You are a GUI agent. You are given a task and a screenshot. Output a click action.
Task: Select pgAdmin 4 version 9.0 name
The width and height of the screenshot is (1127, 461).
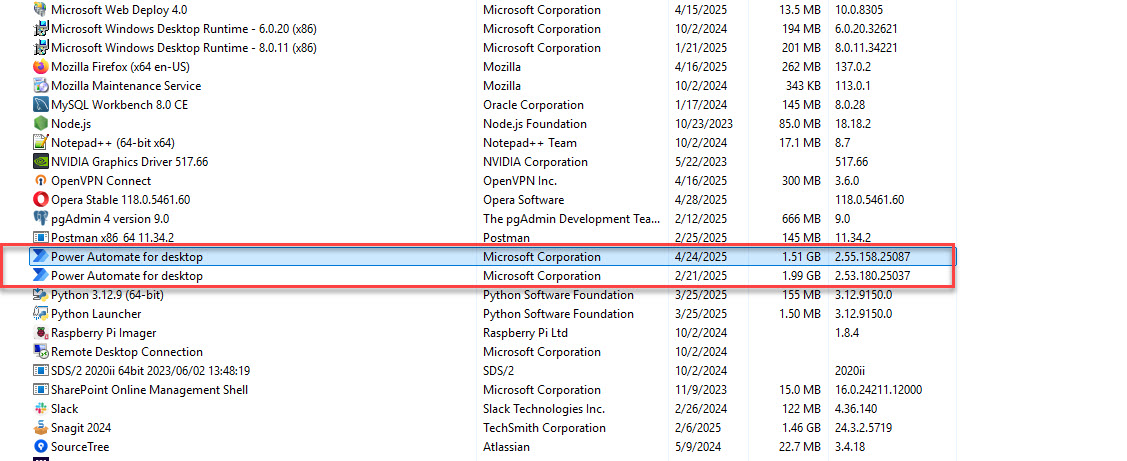[110, 219]
